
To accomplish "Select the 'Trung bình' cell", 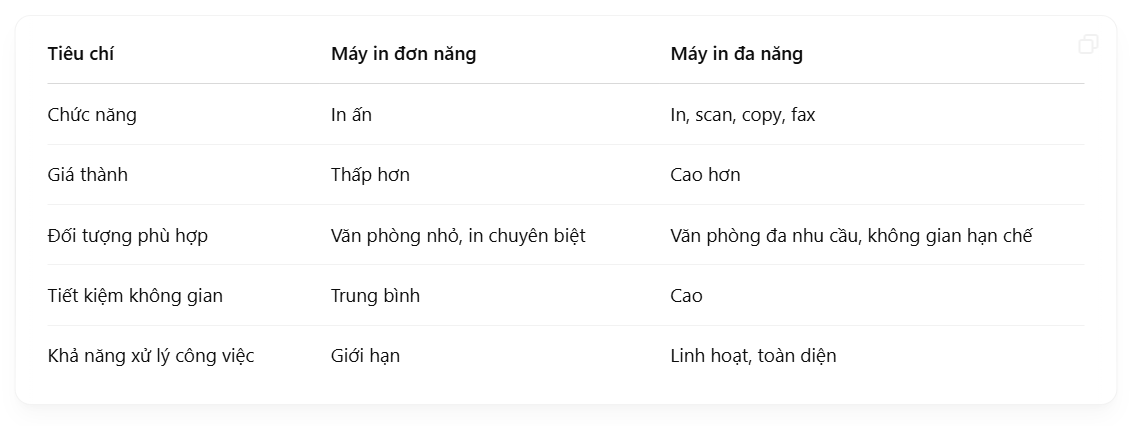I will click(x=375, y=296).
